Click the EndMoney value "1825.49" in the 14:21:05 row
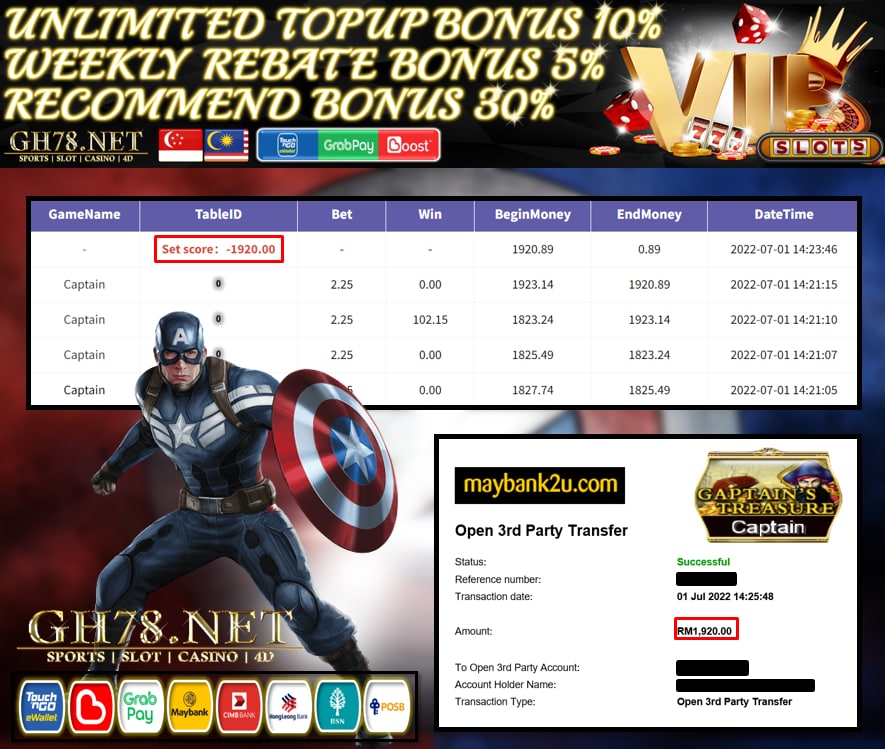This screenshot has height=749, width=885. [x=649, y=390]
